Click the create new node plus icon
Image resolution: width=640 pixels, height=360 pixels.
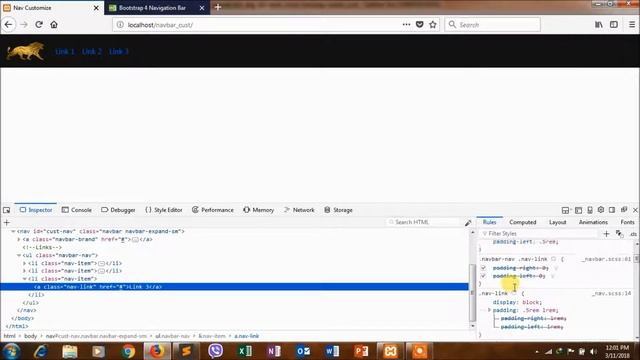click(x=7, y=222)
